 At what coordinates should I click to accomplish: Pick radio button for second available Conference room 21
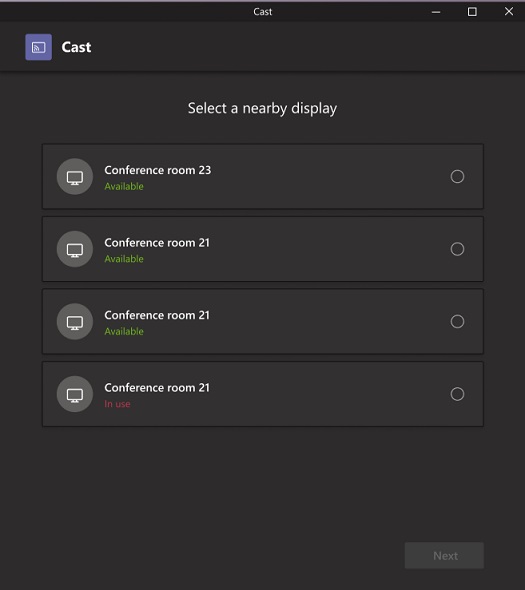click(457, 321)
